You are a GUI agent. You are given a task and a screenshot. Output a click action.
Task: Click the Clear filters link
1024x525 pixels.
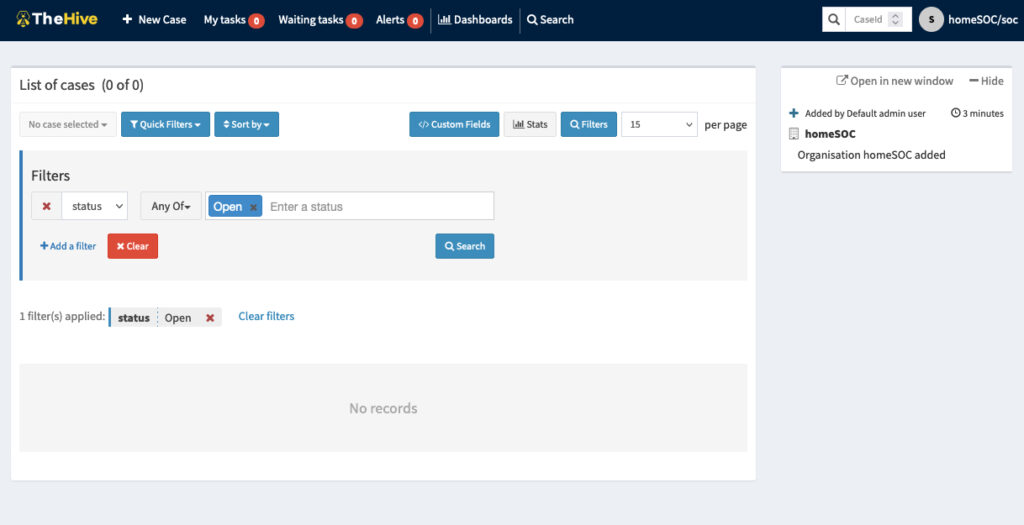[266, 316]
